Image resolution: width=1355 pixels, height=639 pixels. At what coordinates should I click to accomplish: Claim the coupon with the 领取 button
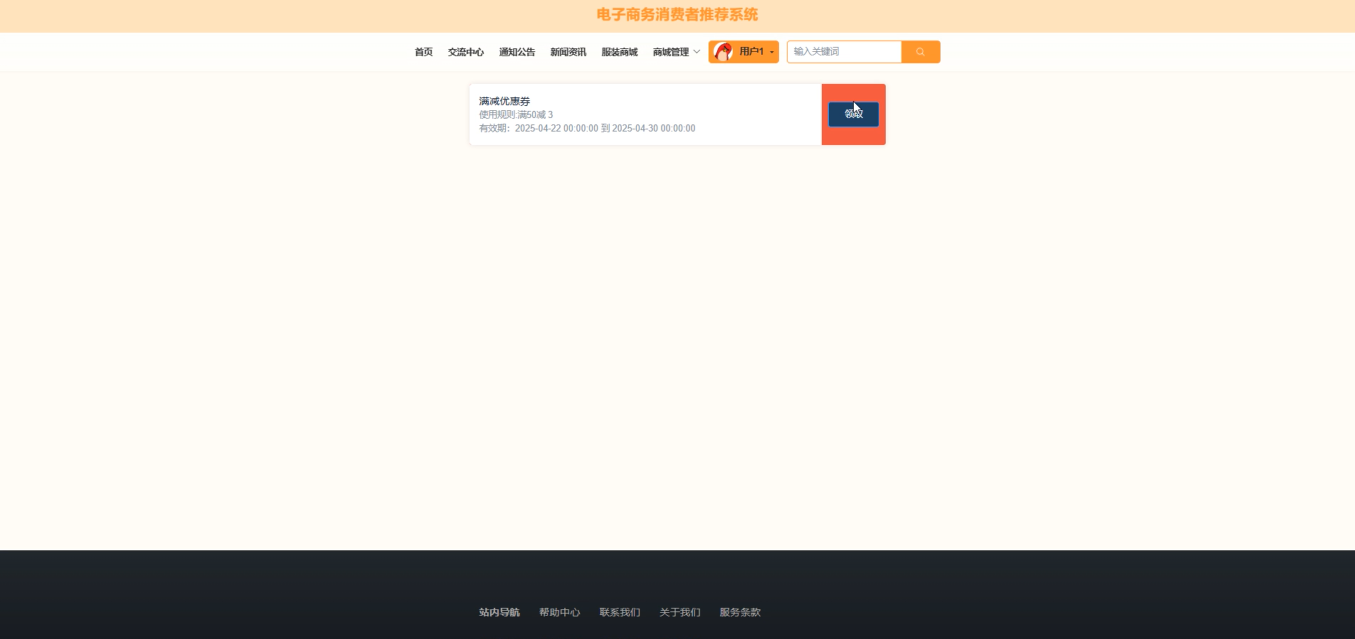click(853, 114)
